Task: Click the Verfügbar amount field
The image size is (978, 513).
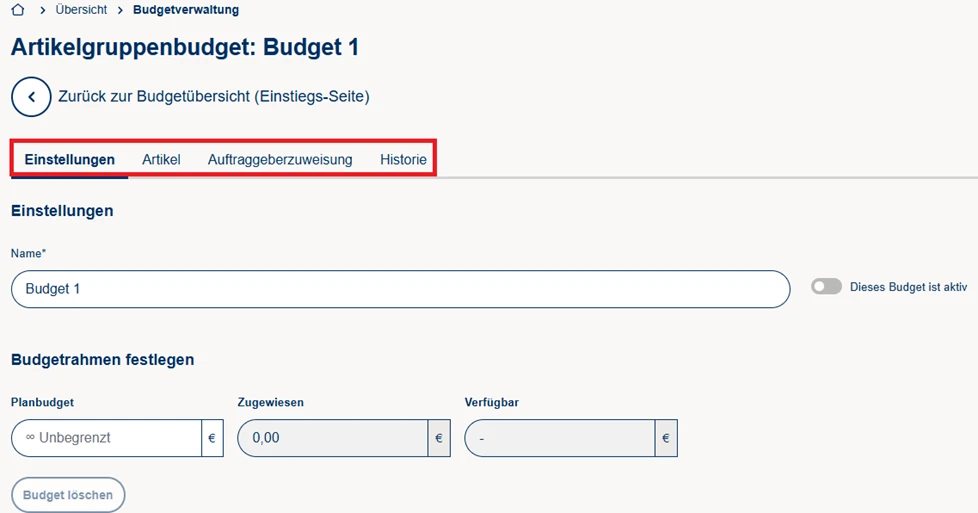Action: pos(559,438)
